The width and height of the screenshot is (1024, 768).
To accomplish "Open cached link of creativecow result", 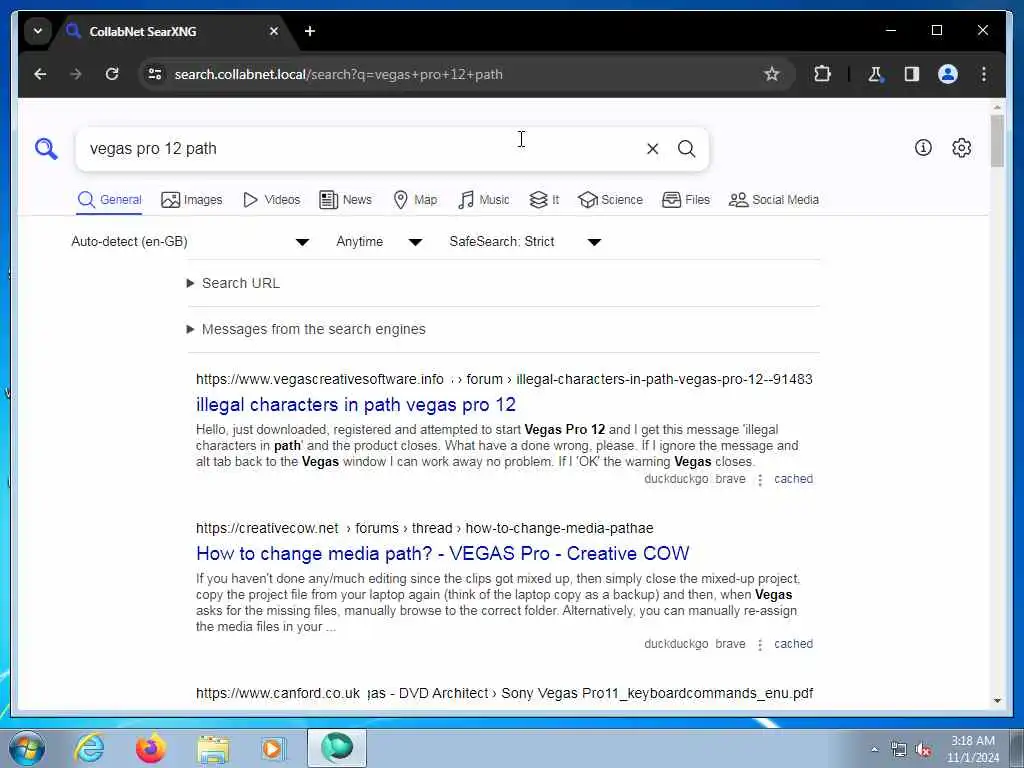I will point(793,644).
